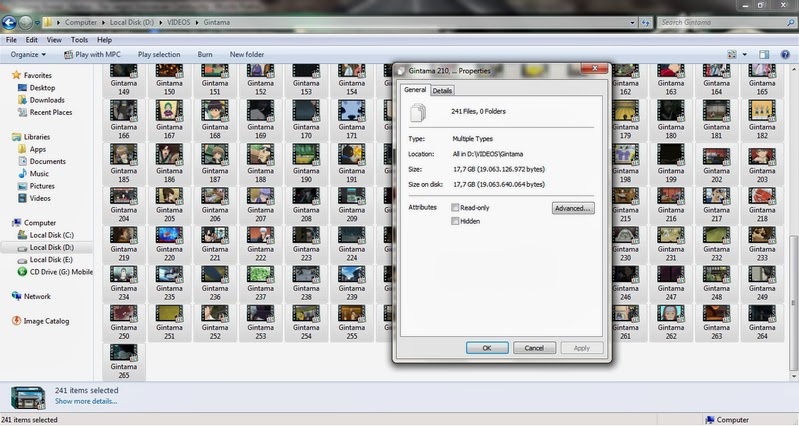Image resolution: width=799 pixels, height=426 pixels.
Task: Open the Organize dropdown menu
Action: pos(28,55)
